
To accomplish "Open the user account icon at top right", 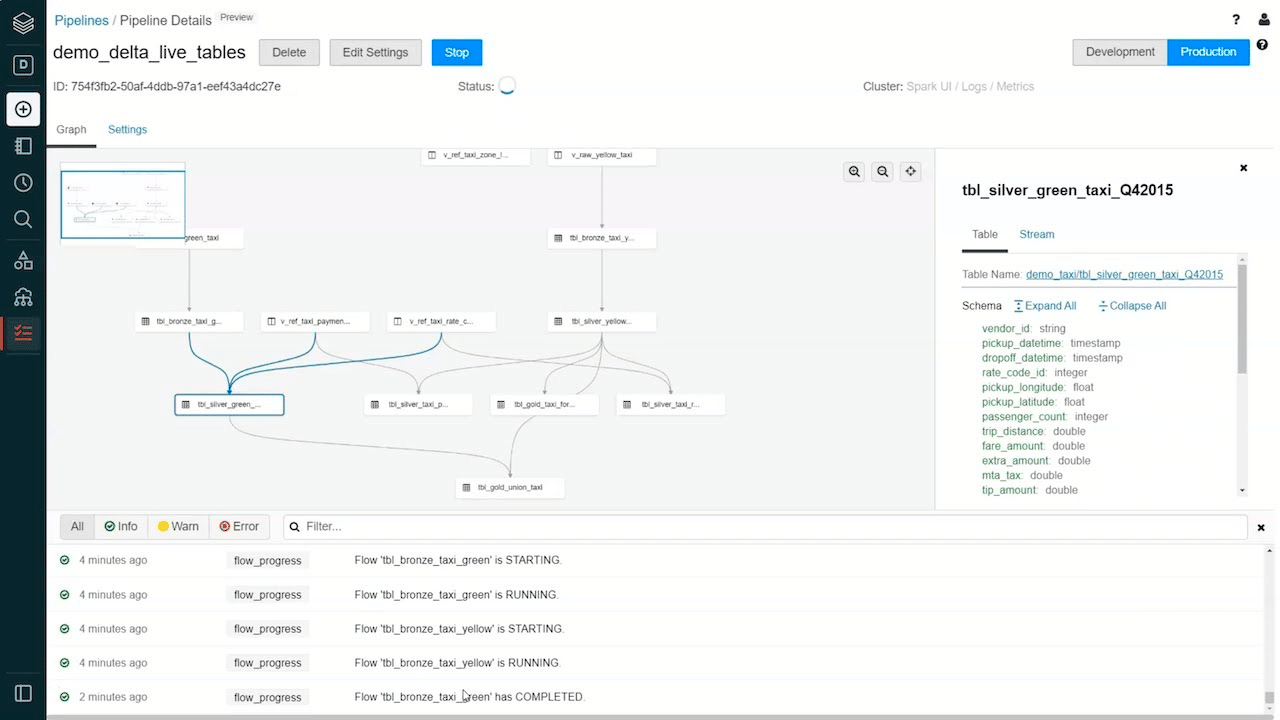I will coord(1264,19).
